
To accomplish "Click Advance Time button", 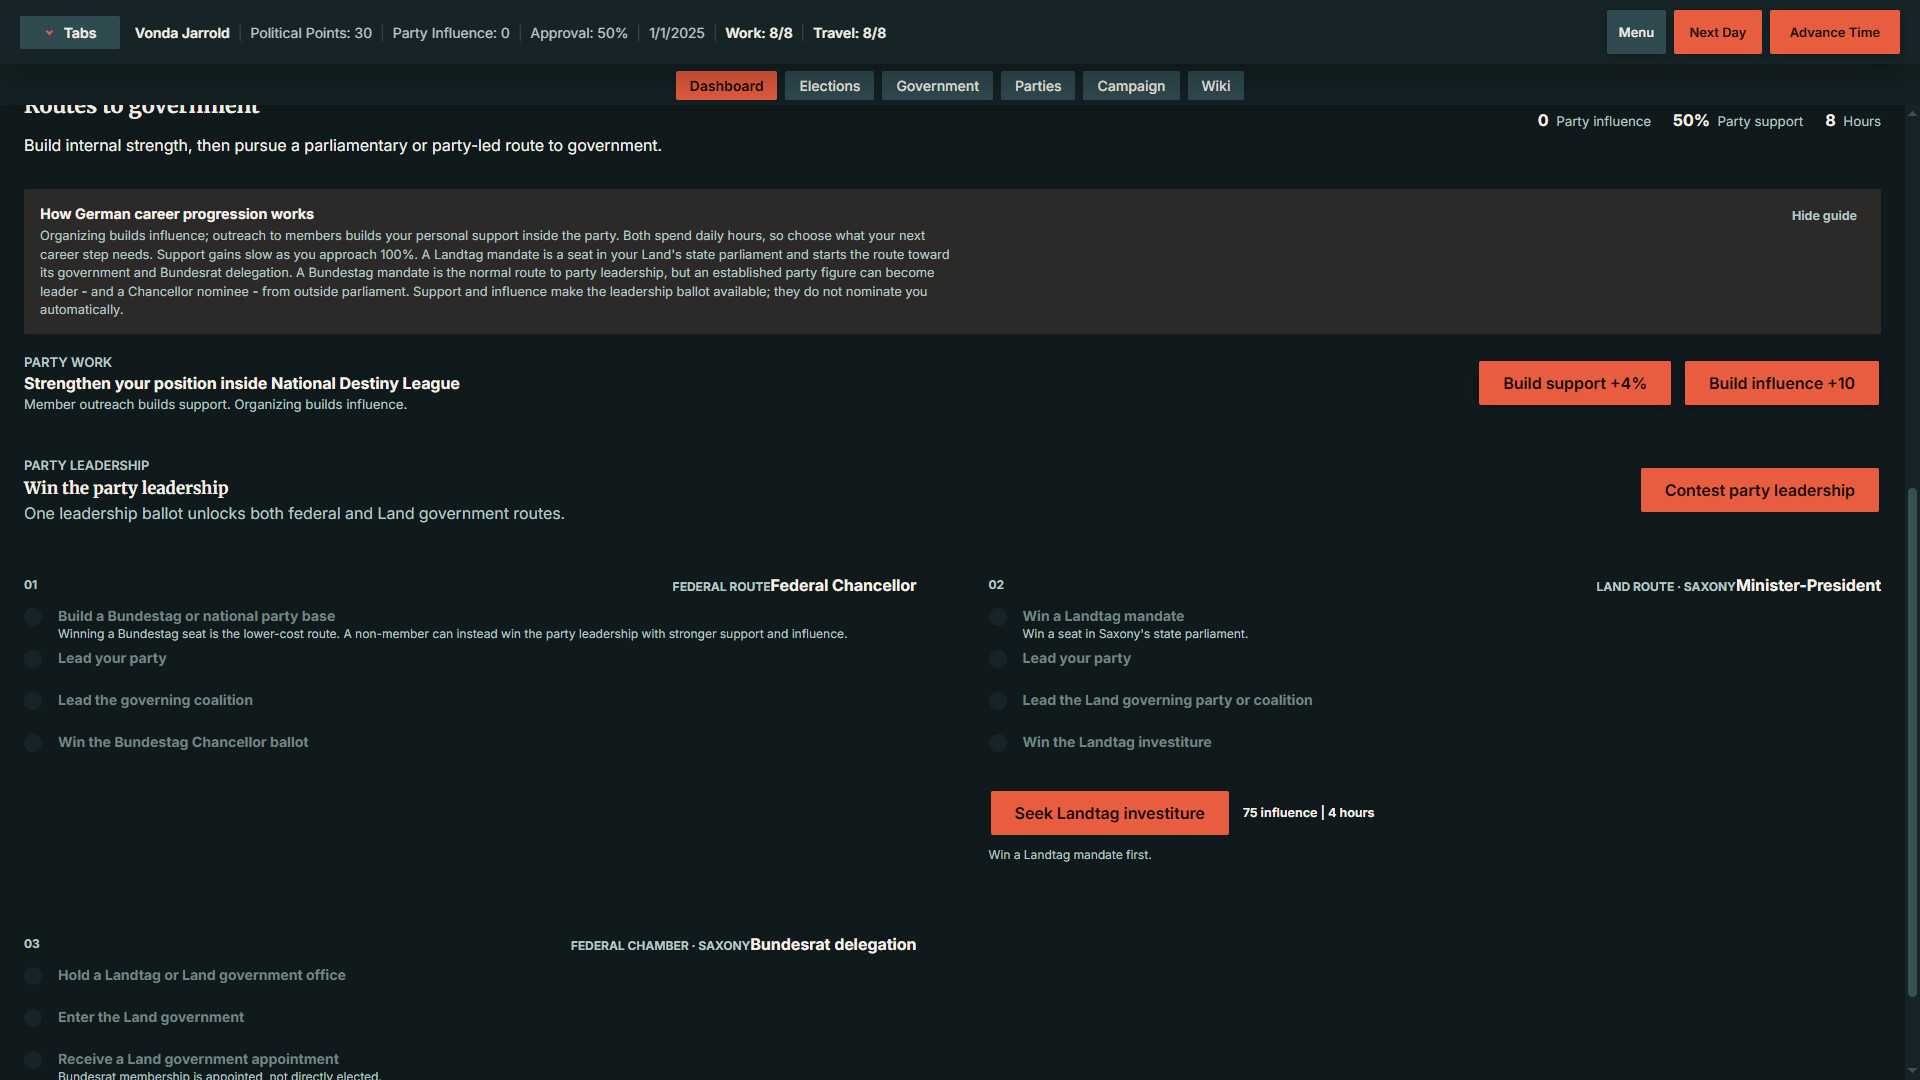I will click(1834, 32).
